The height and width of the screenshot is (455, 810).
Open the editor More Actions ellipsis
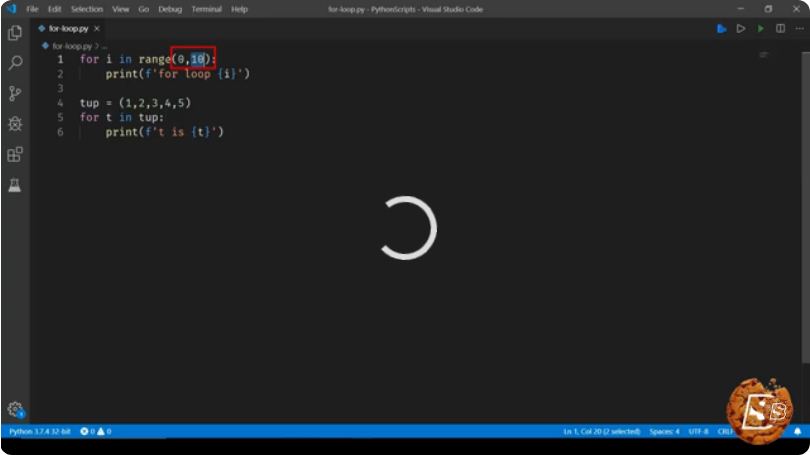pos(799,28)
